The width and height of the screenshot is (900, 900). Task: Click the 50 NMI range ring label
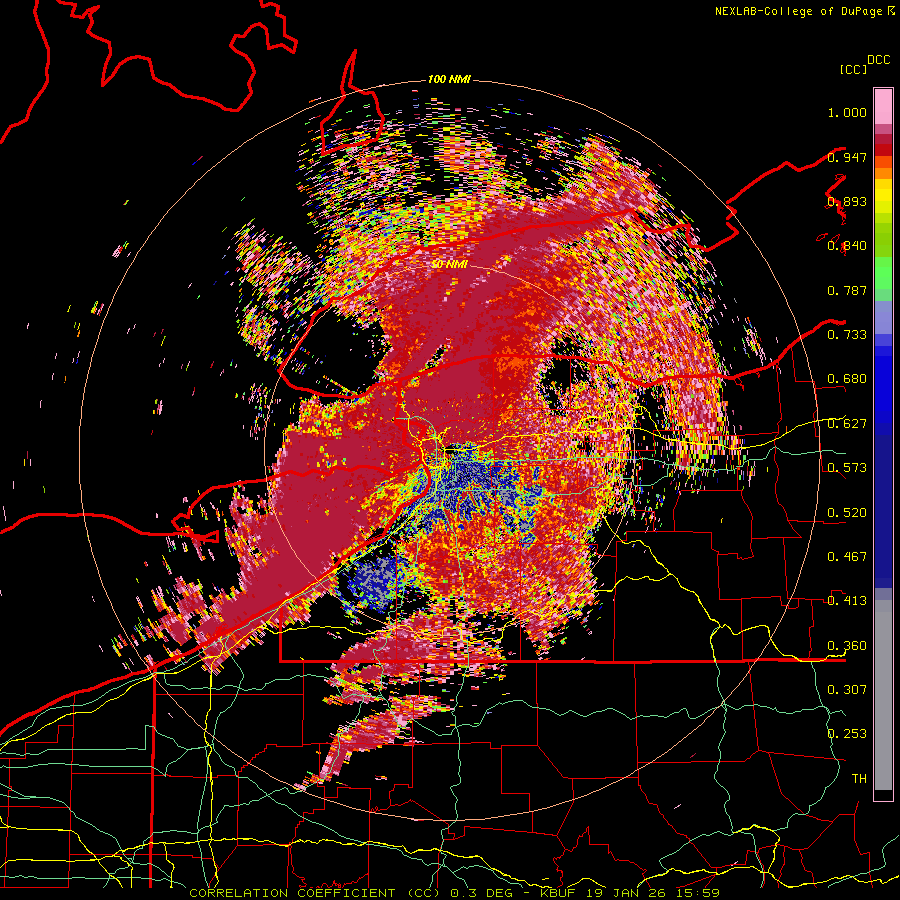pyautogui.click(x=449, y=265)
